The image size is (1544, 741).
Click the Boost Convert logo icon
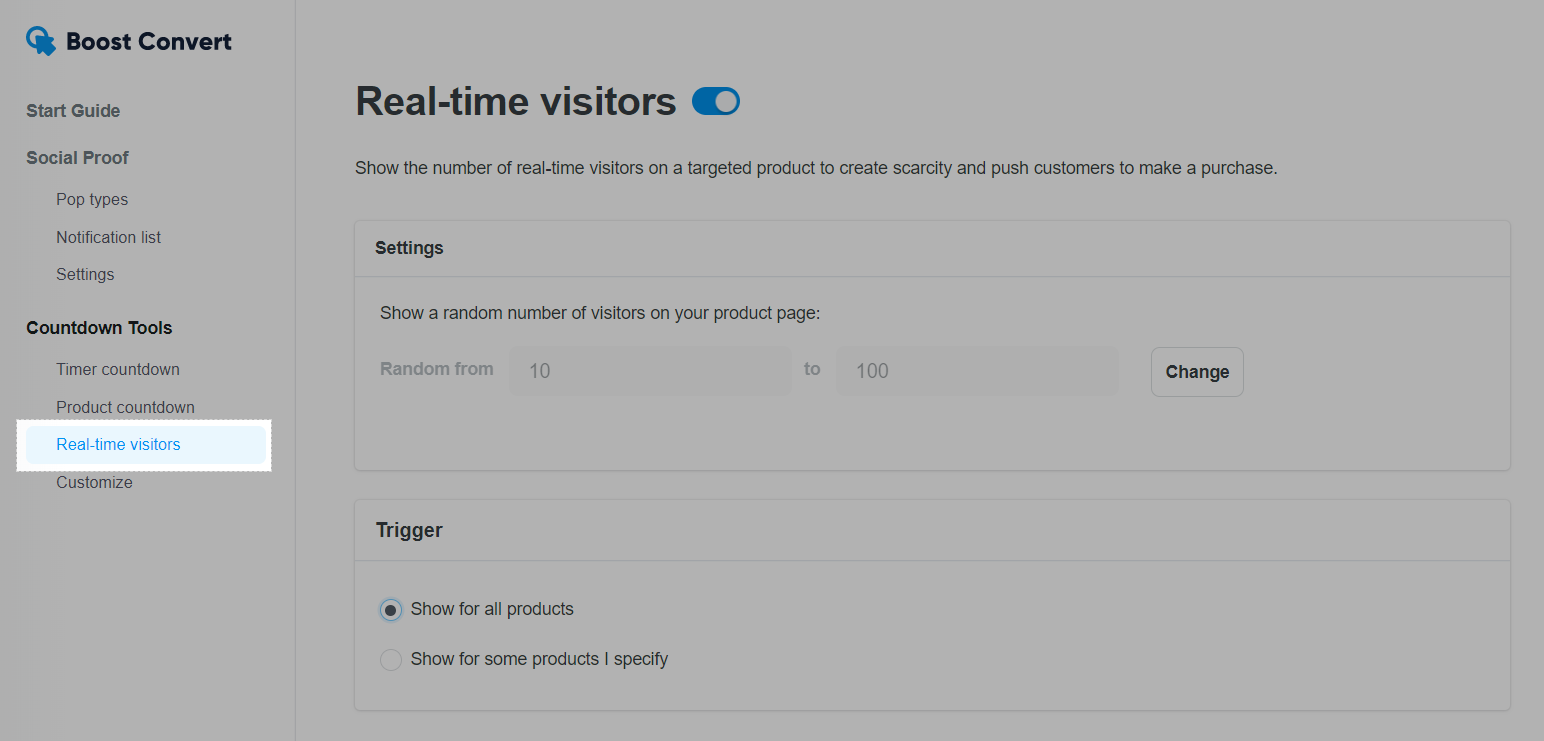click(x=41, y=41)
